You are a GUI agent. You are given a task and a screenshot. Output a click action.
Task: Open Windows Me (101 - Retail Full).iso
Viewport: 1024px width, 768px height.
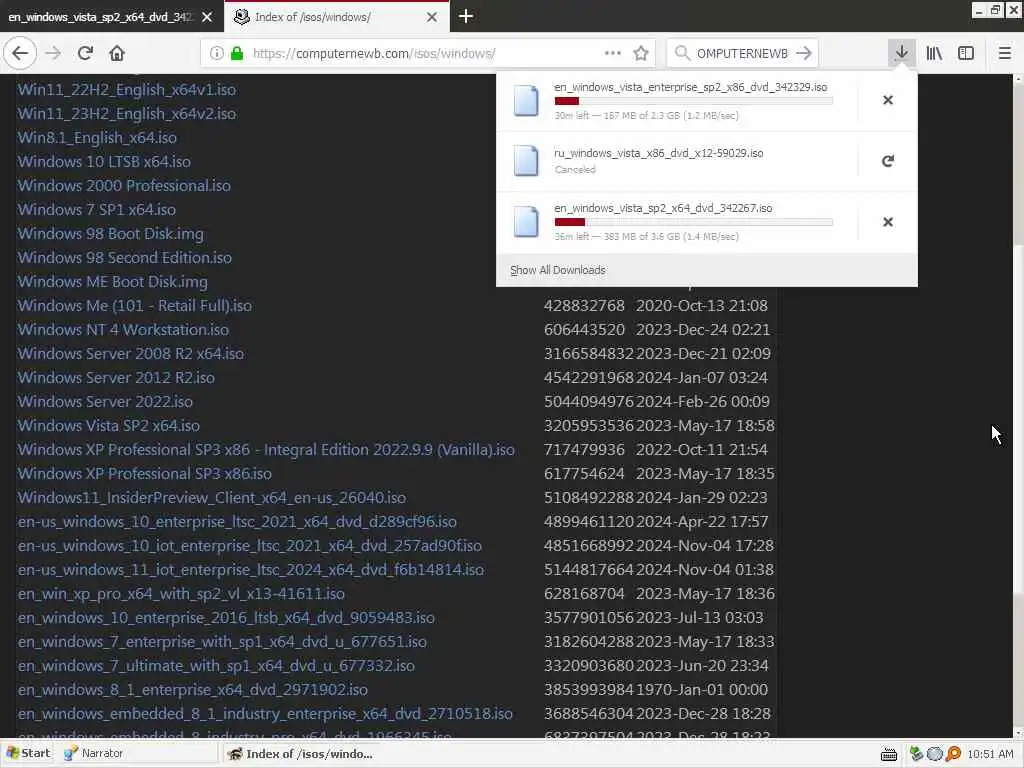coord(135,306)
